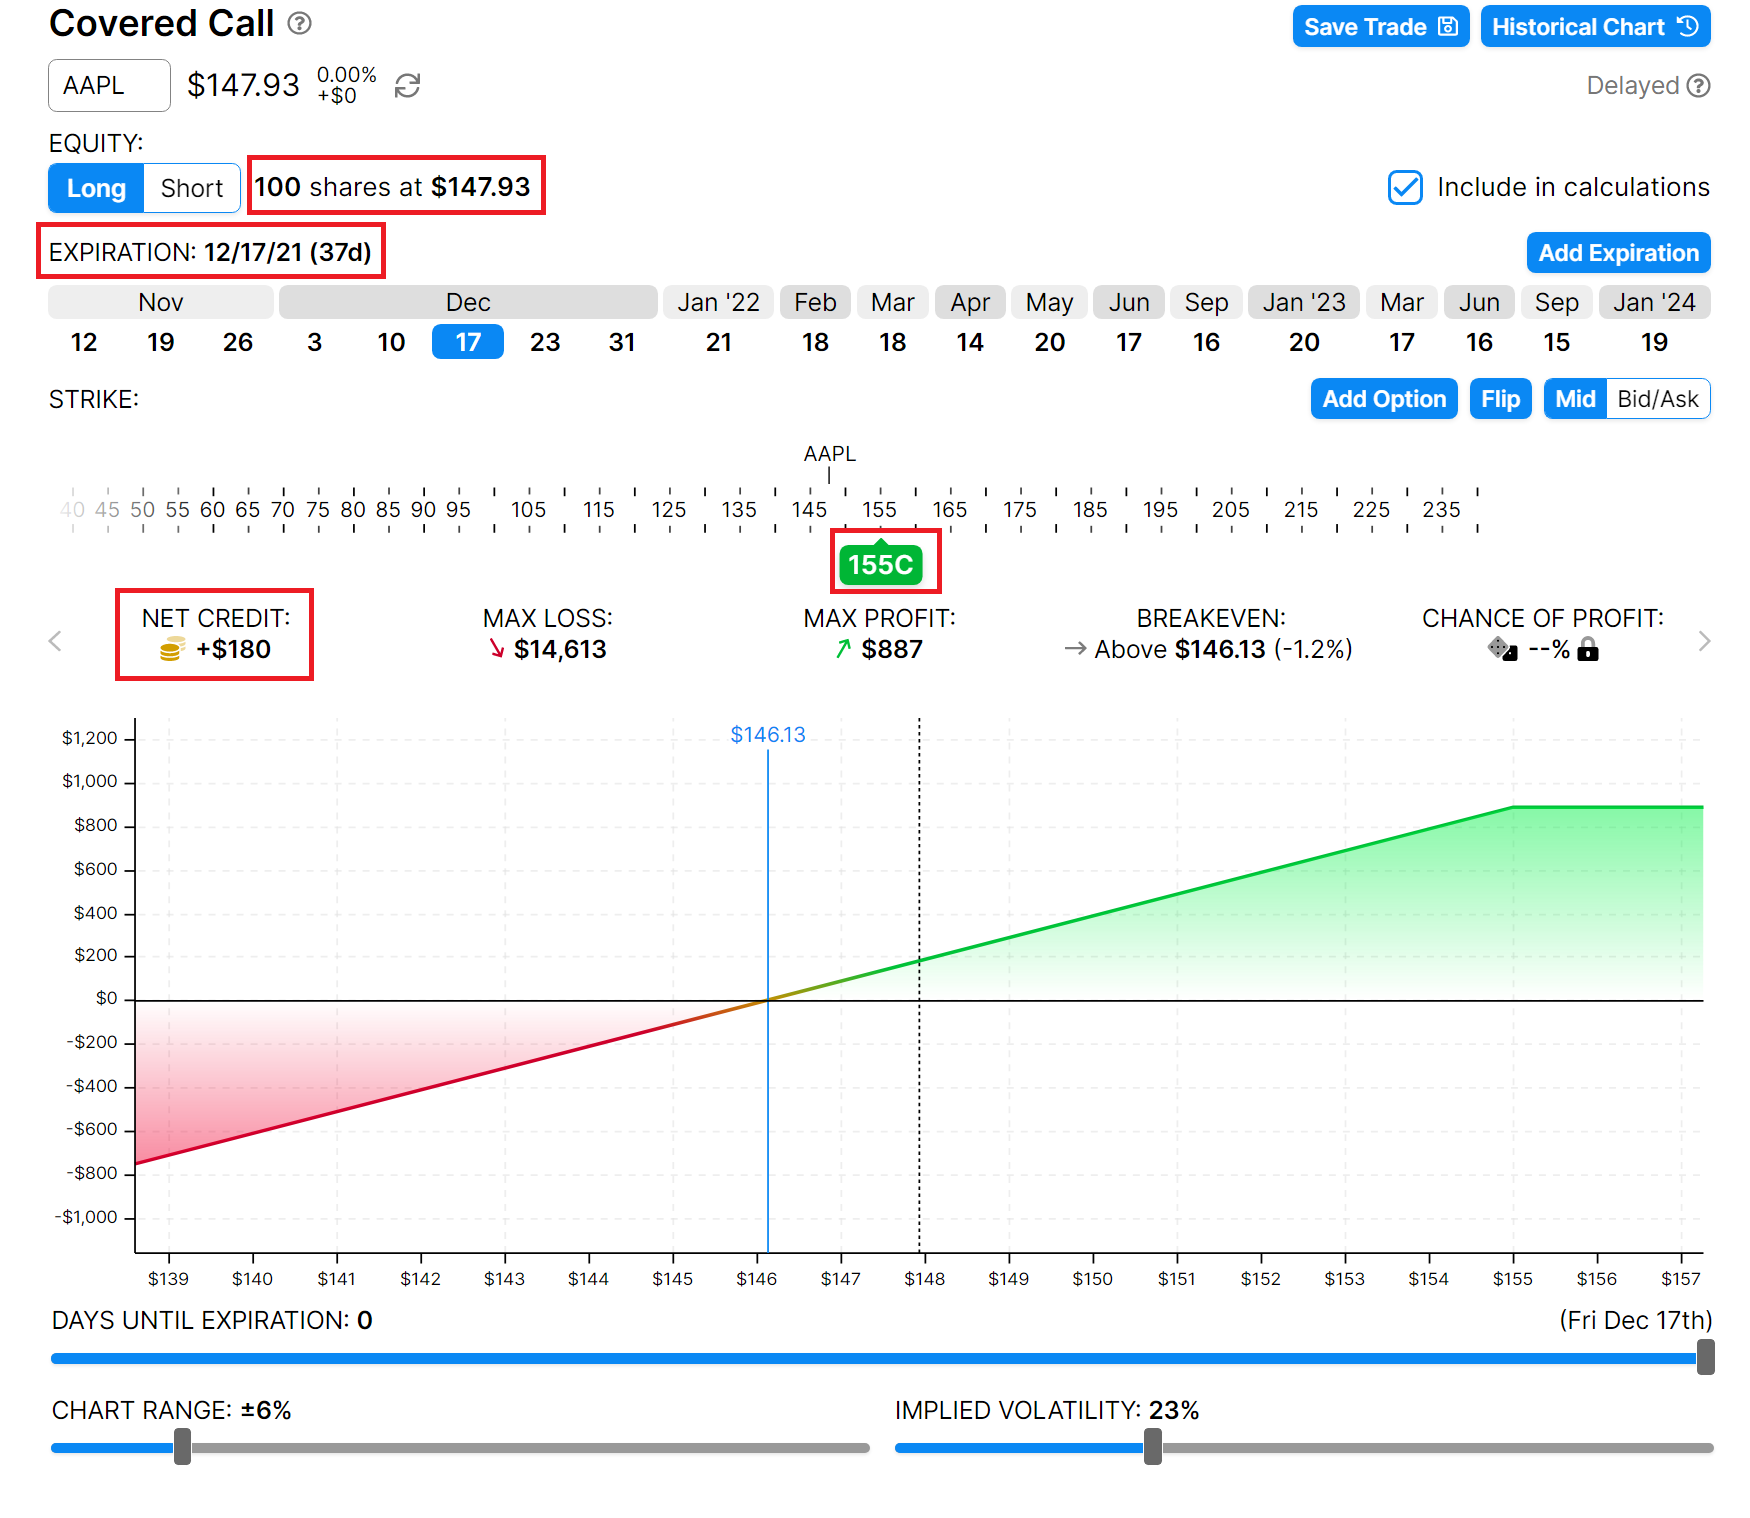Click the green up arrow by Max Profit
1750x1518 pixels.
(843, 650)
